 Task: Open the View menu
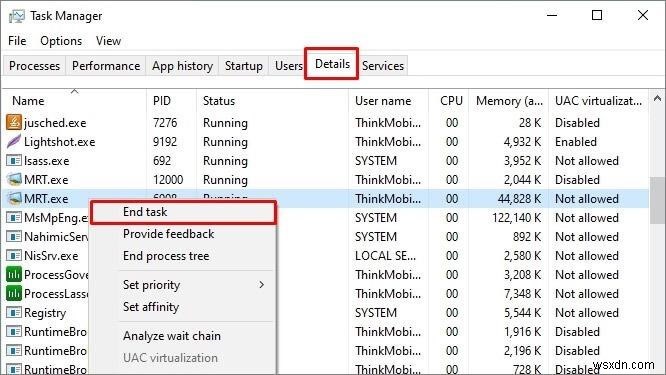click(108, 41)
